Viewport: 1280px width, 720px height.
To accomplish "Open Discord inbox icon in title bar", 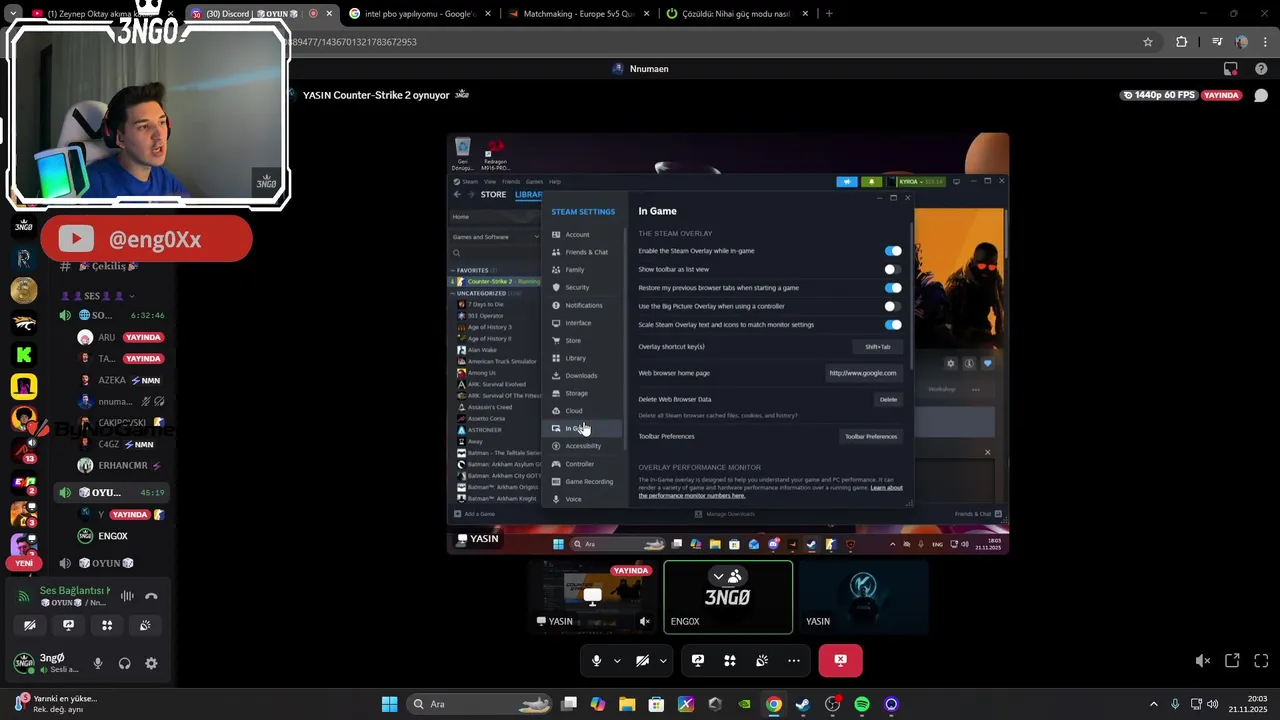I will pyautogui.click(x=1231, y=69).
